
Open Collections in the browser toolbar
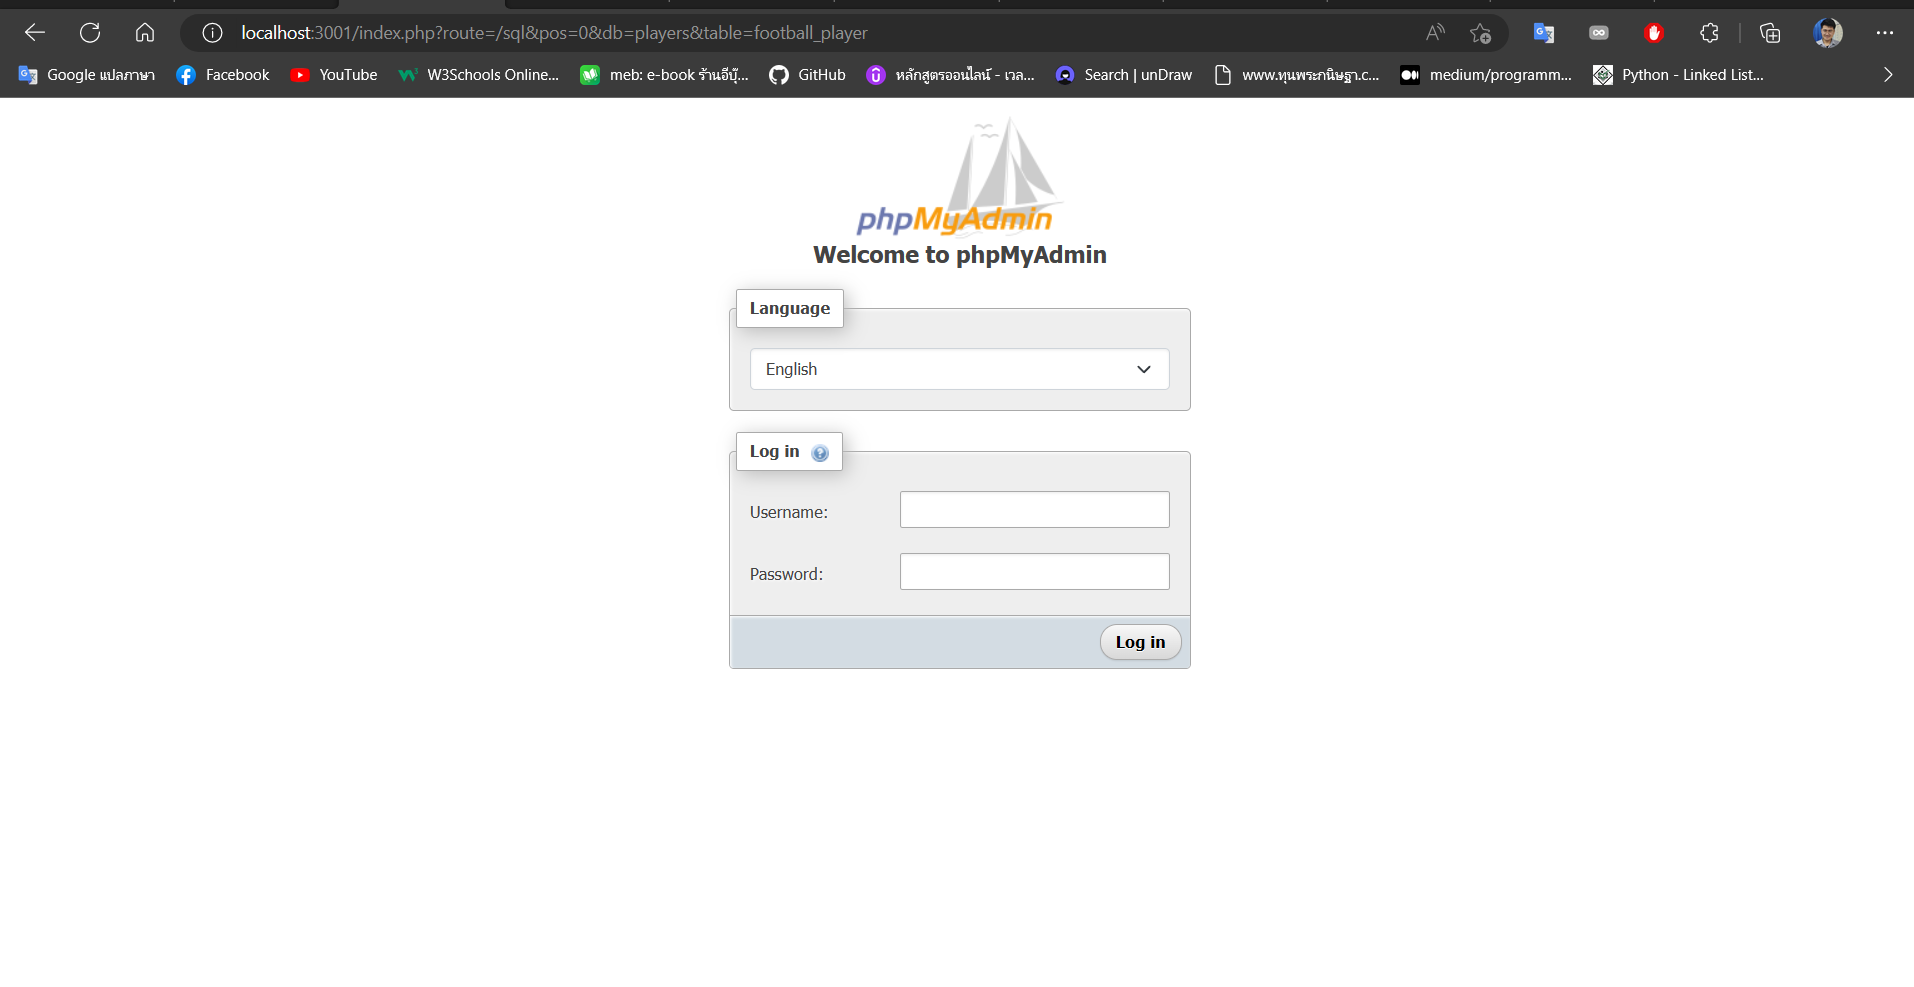click(1770, 32)
